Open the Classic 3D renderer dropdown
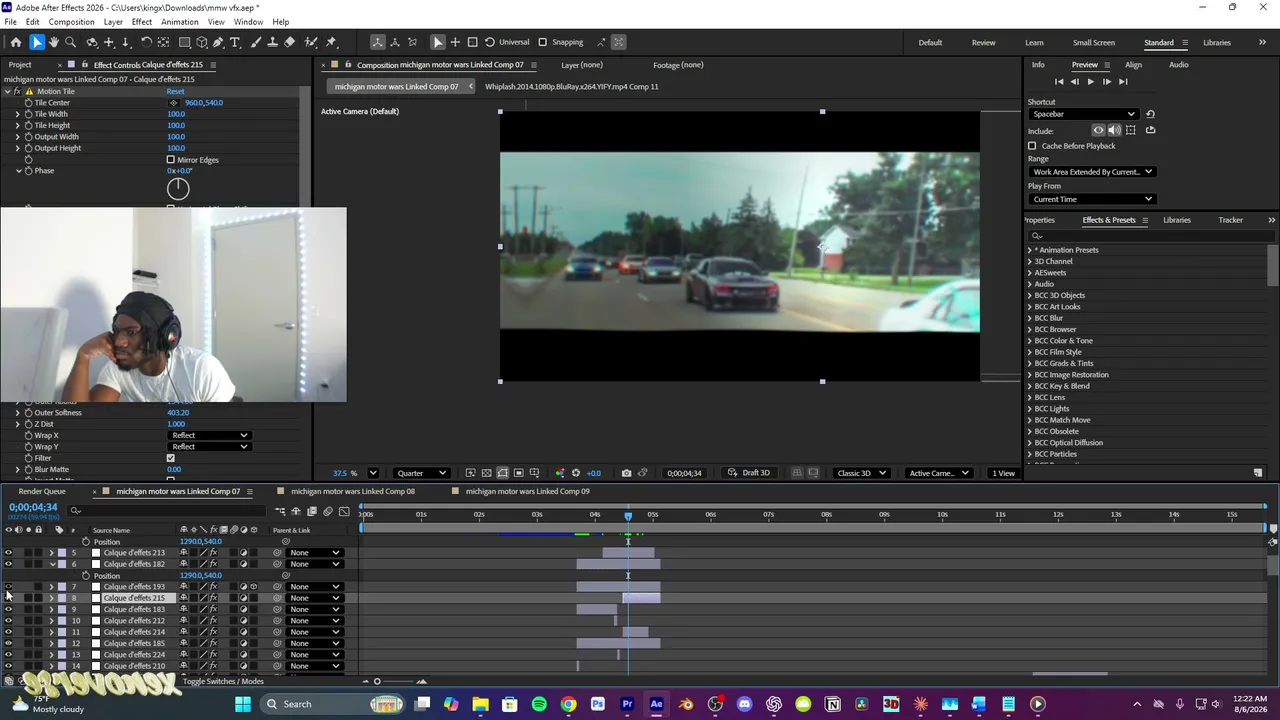The height and width of the screenshot is (720, 1280). [x=861, y=473]
